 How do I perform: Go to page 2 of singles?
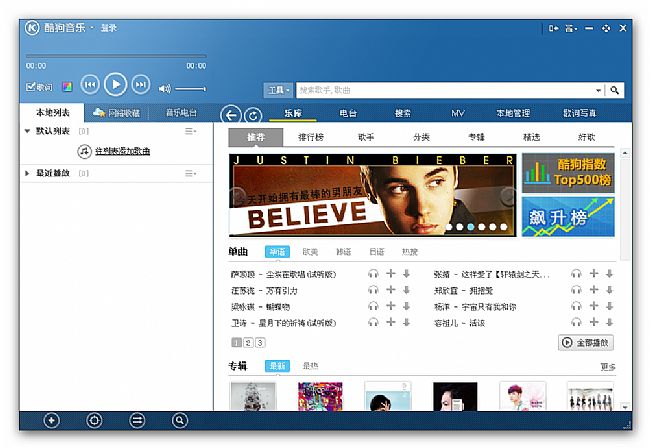[248, 343]
